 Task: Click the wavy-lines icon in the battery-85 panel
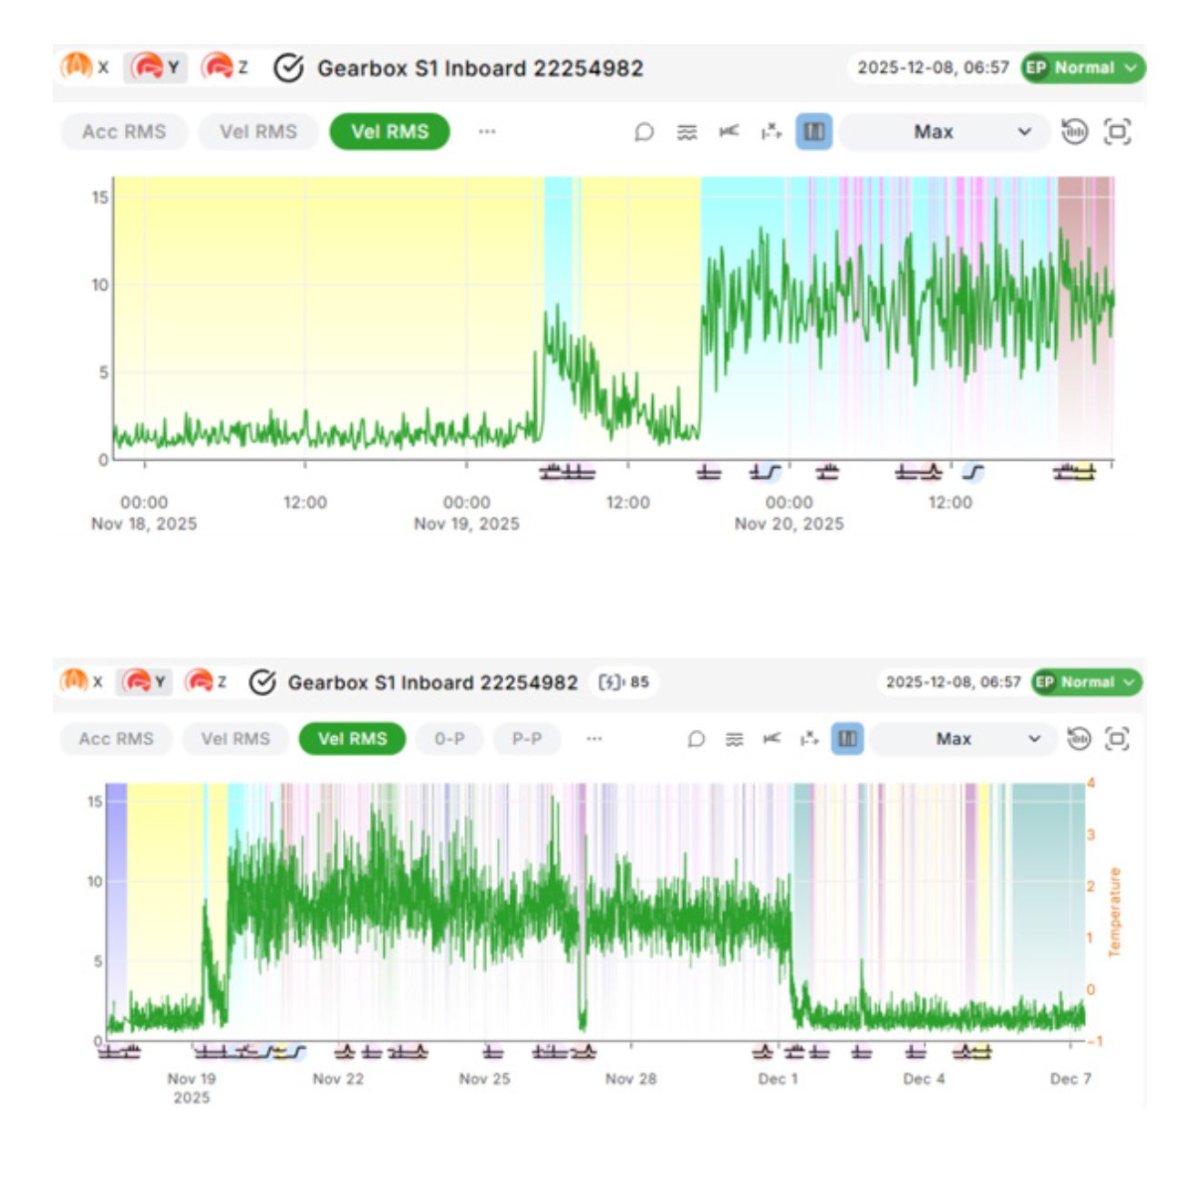point(734,739)
